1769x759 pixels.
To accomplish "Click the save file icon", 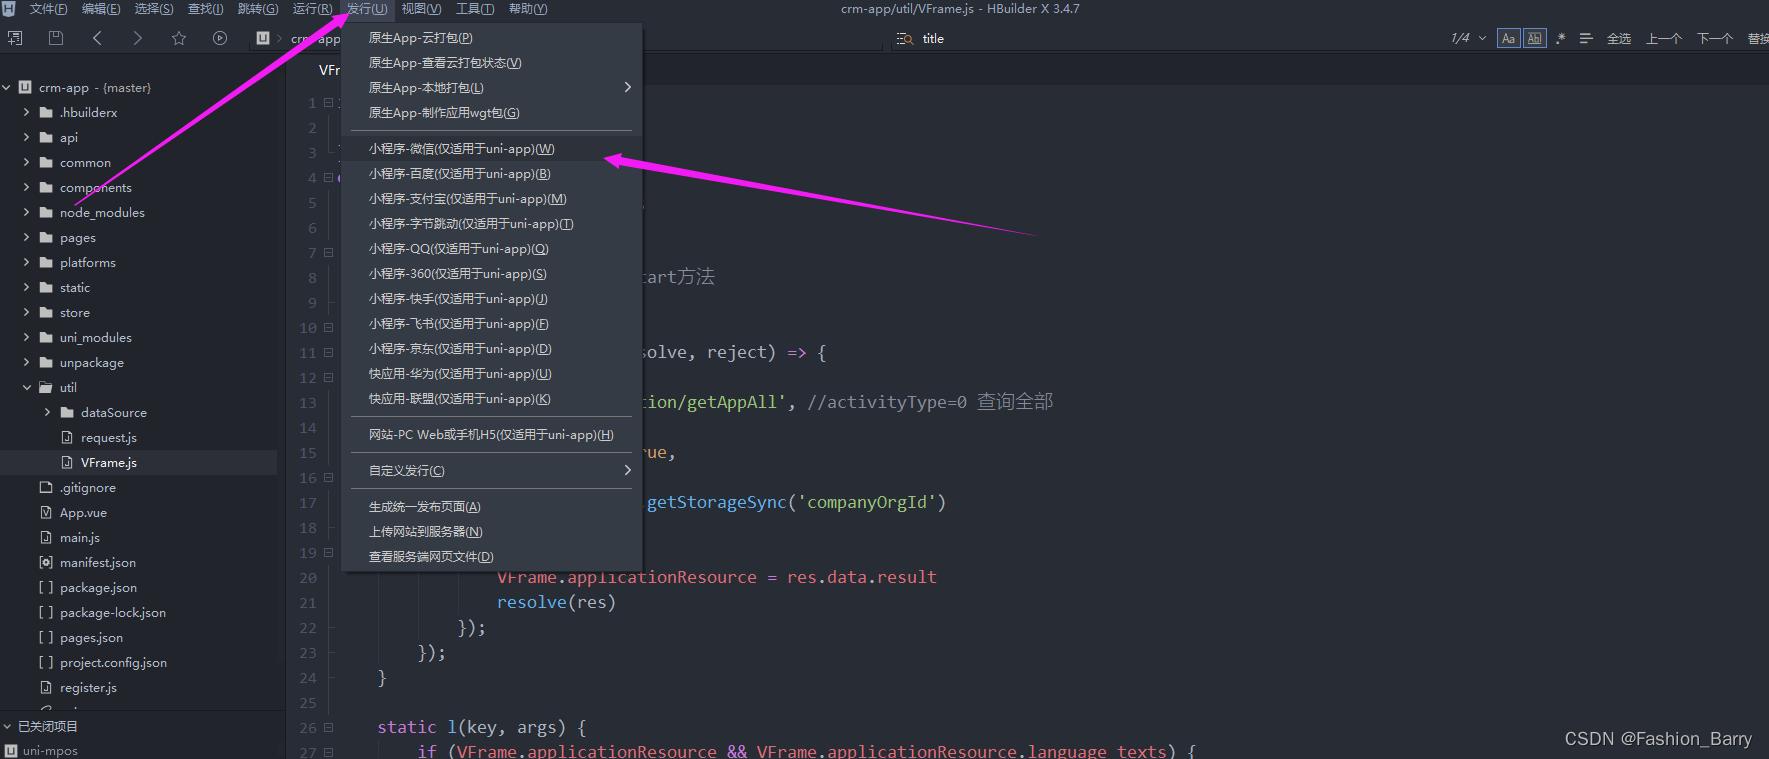I will pos(56,38).
